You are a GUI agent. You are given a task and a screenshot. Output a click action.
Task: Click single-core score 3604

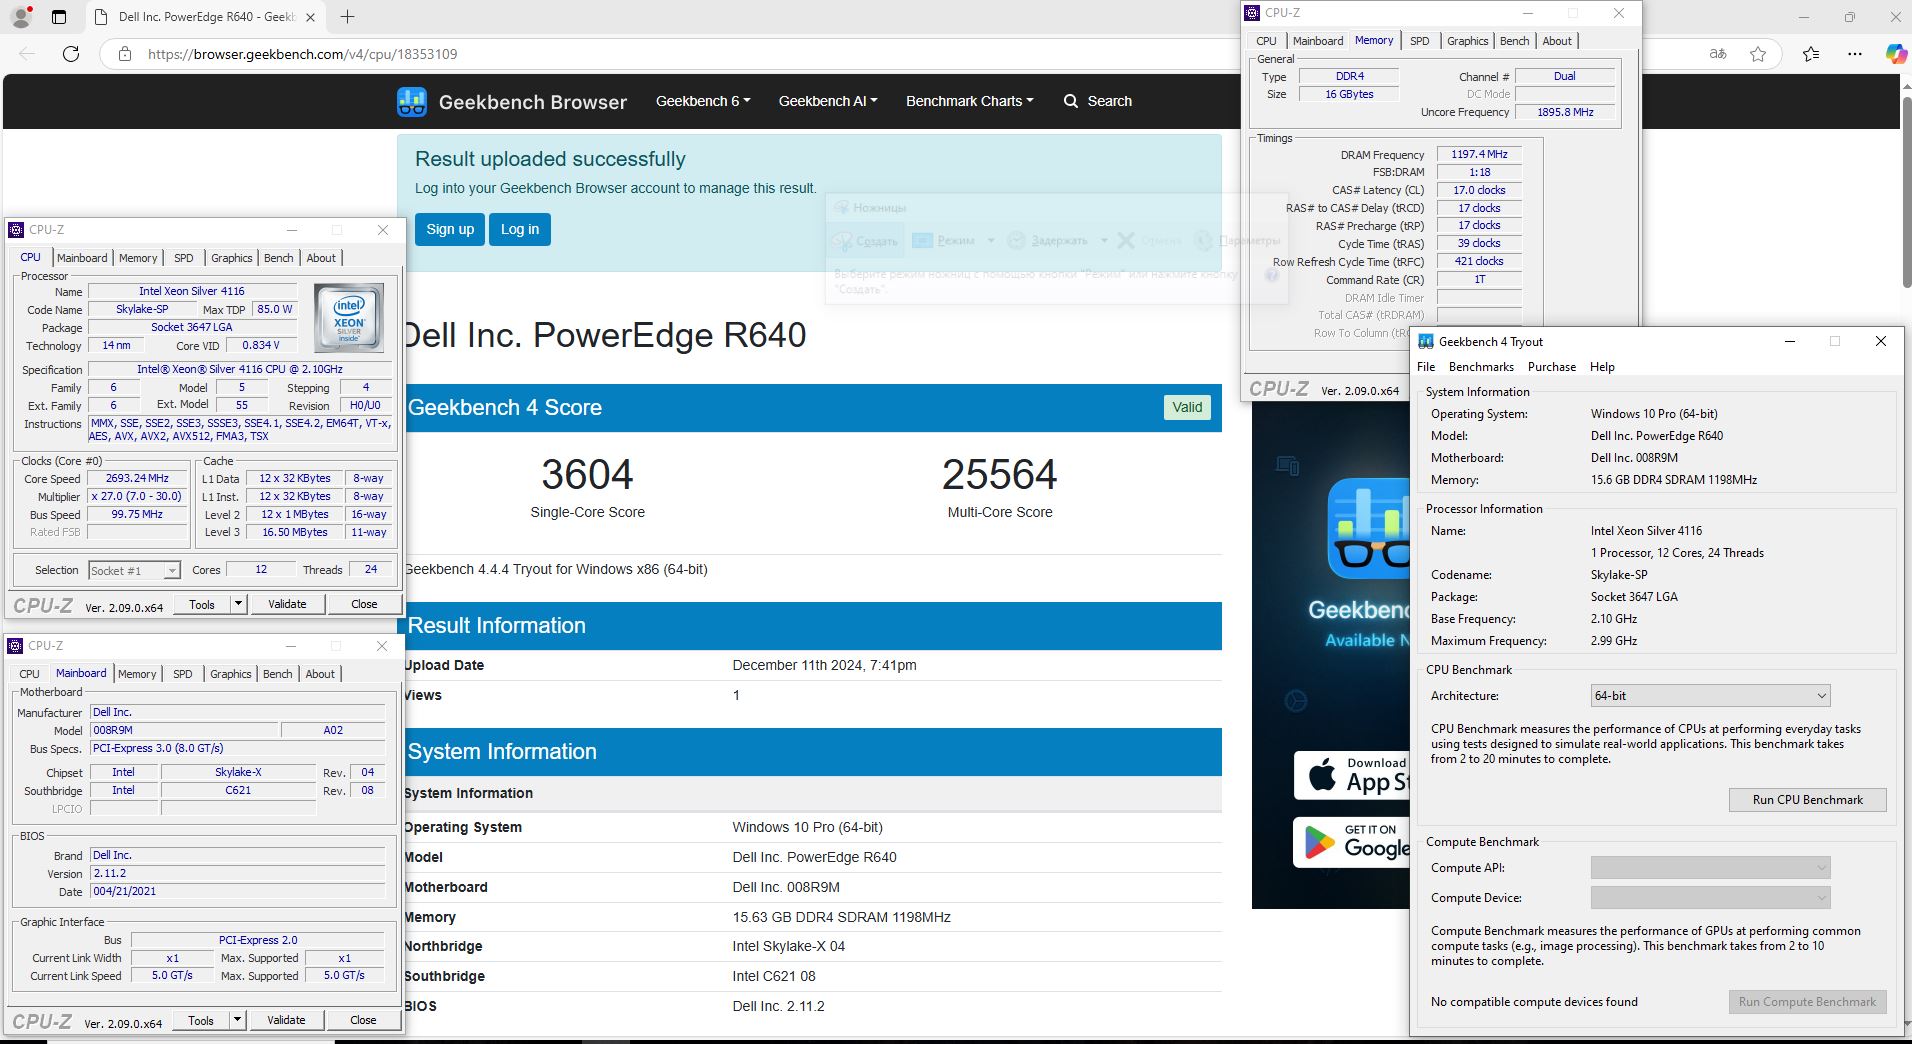[x=587, y=474]
